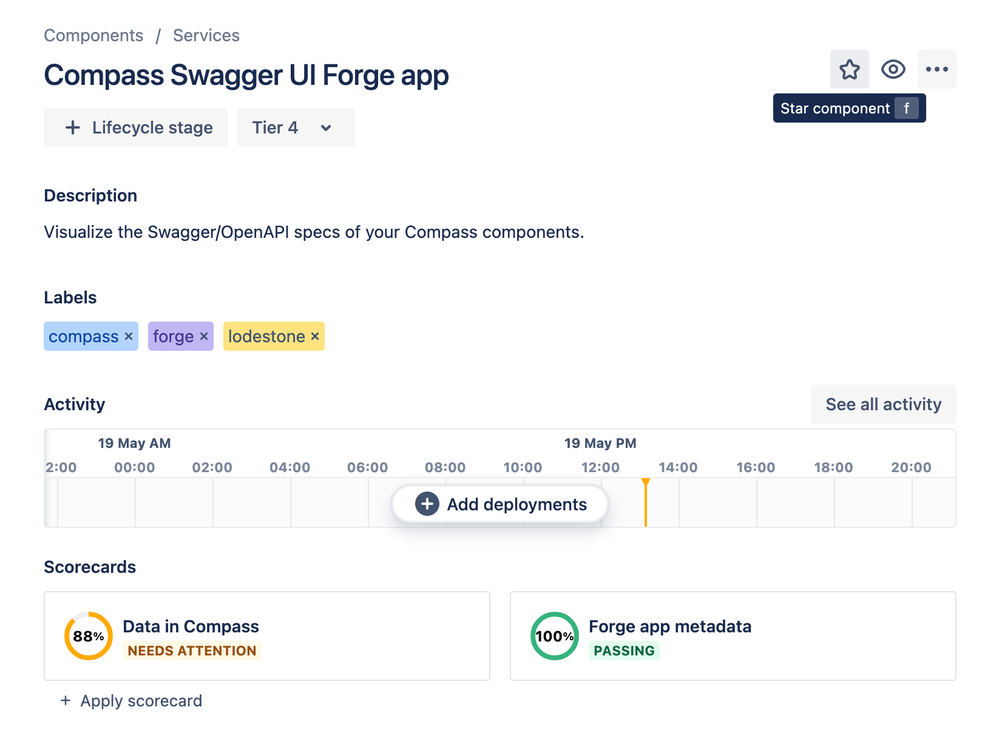
Task: Click the NEEDS ATTENTION status badge
Action: [192, 651]
